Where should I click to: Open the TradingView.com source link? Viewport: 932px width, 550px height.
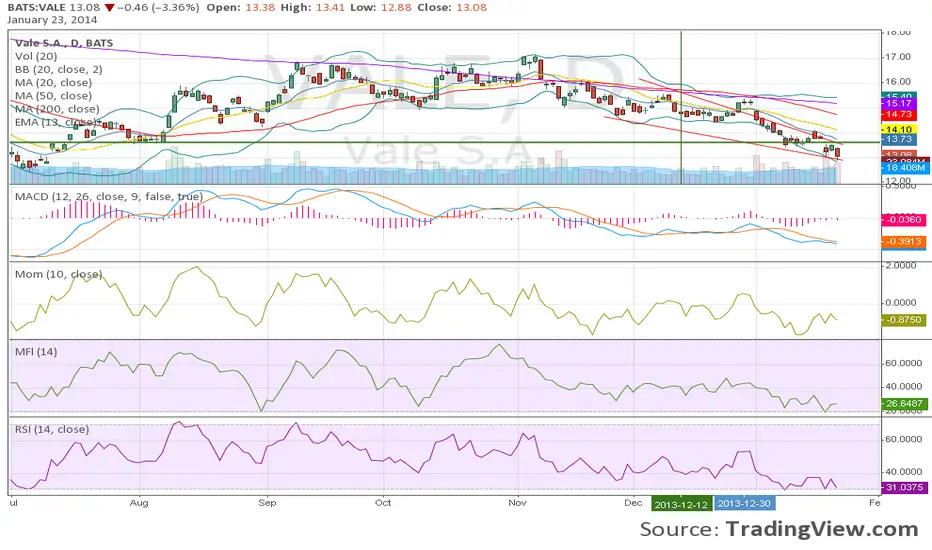(822, 529)
